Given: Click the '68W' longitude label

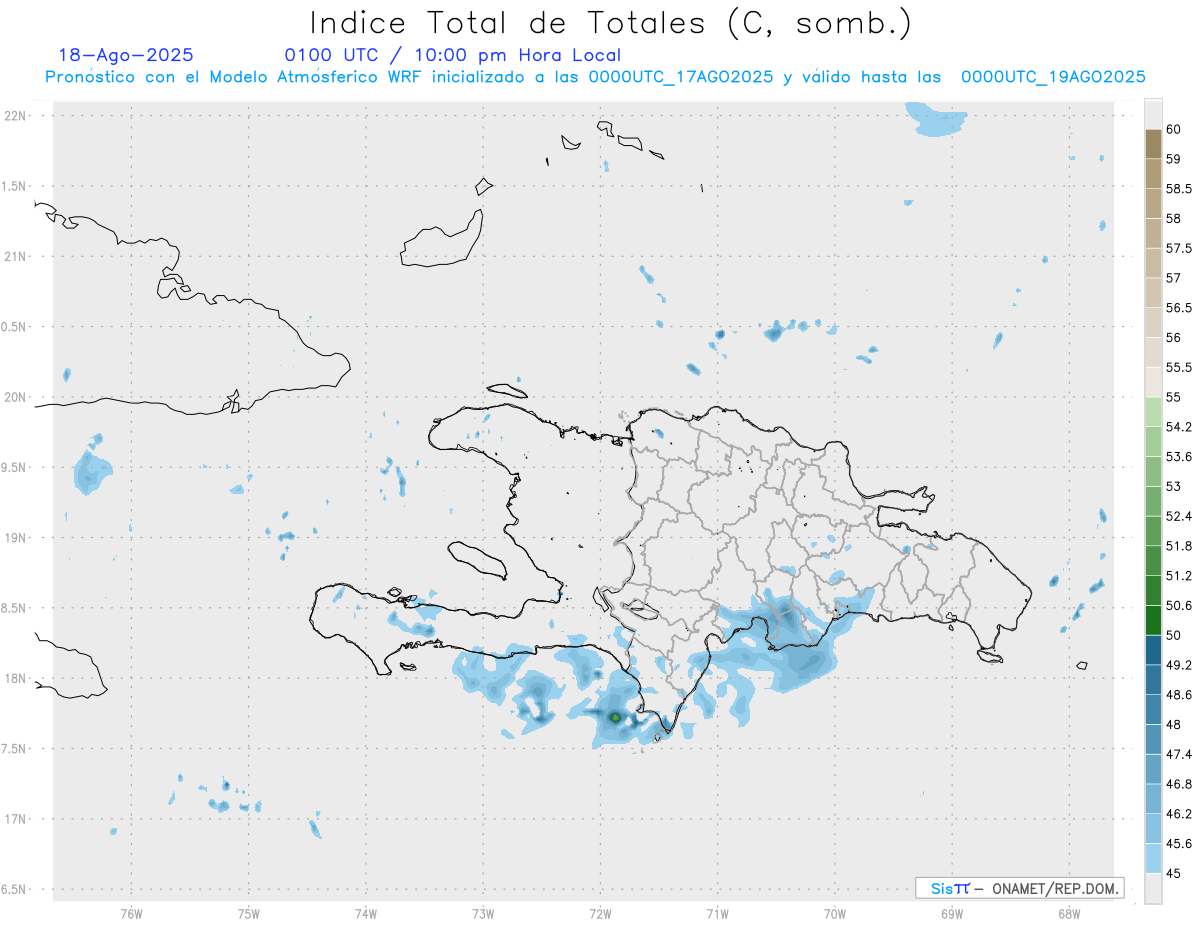Looking at the screenshot, I should [1069, 914].
